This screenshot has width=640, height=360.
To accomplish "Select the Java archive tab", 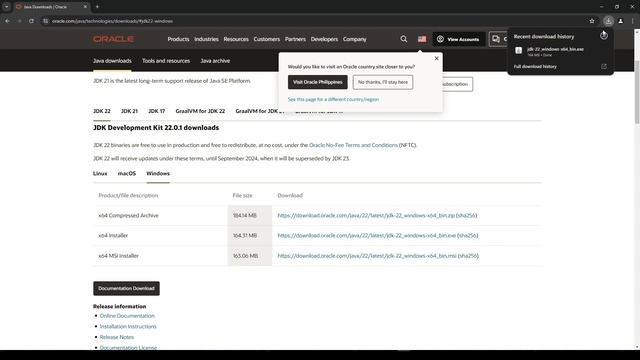I will click(x=215, y=61).
